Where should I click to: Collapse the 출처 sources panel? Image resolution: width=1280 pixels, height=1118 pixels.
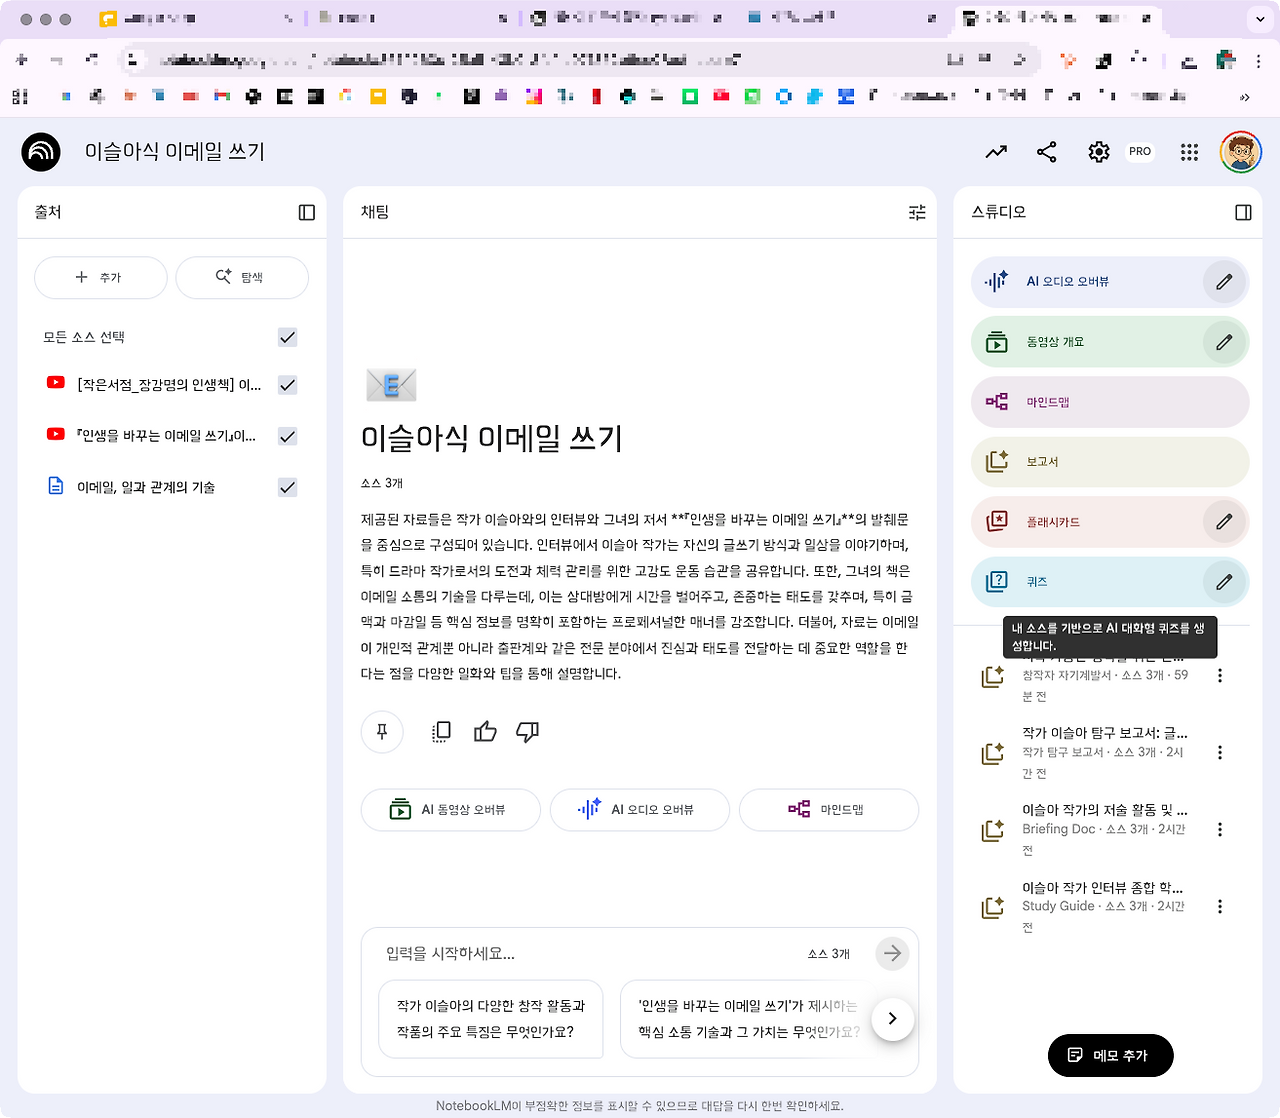(x=307, y=212)
